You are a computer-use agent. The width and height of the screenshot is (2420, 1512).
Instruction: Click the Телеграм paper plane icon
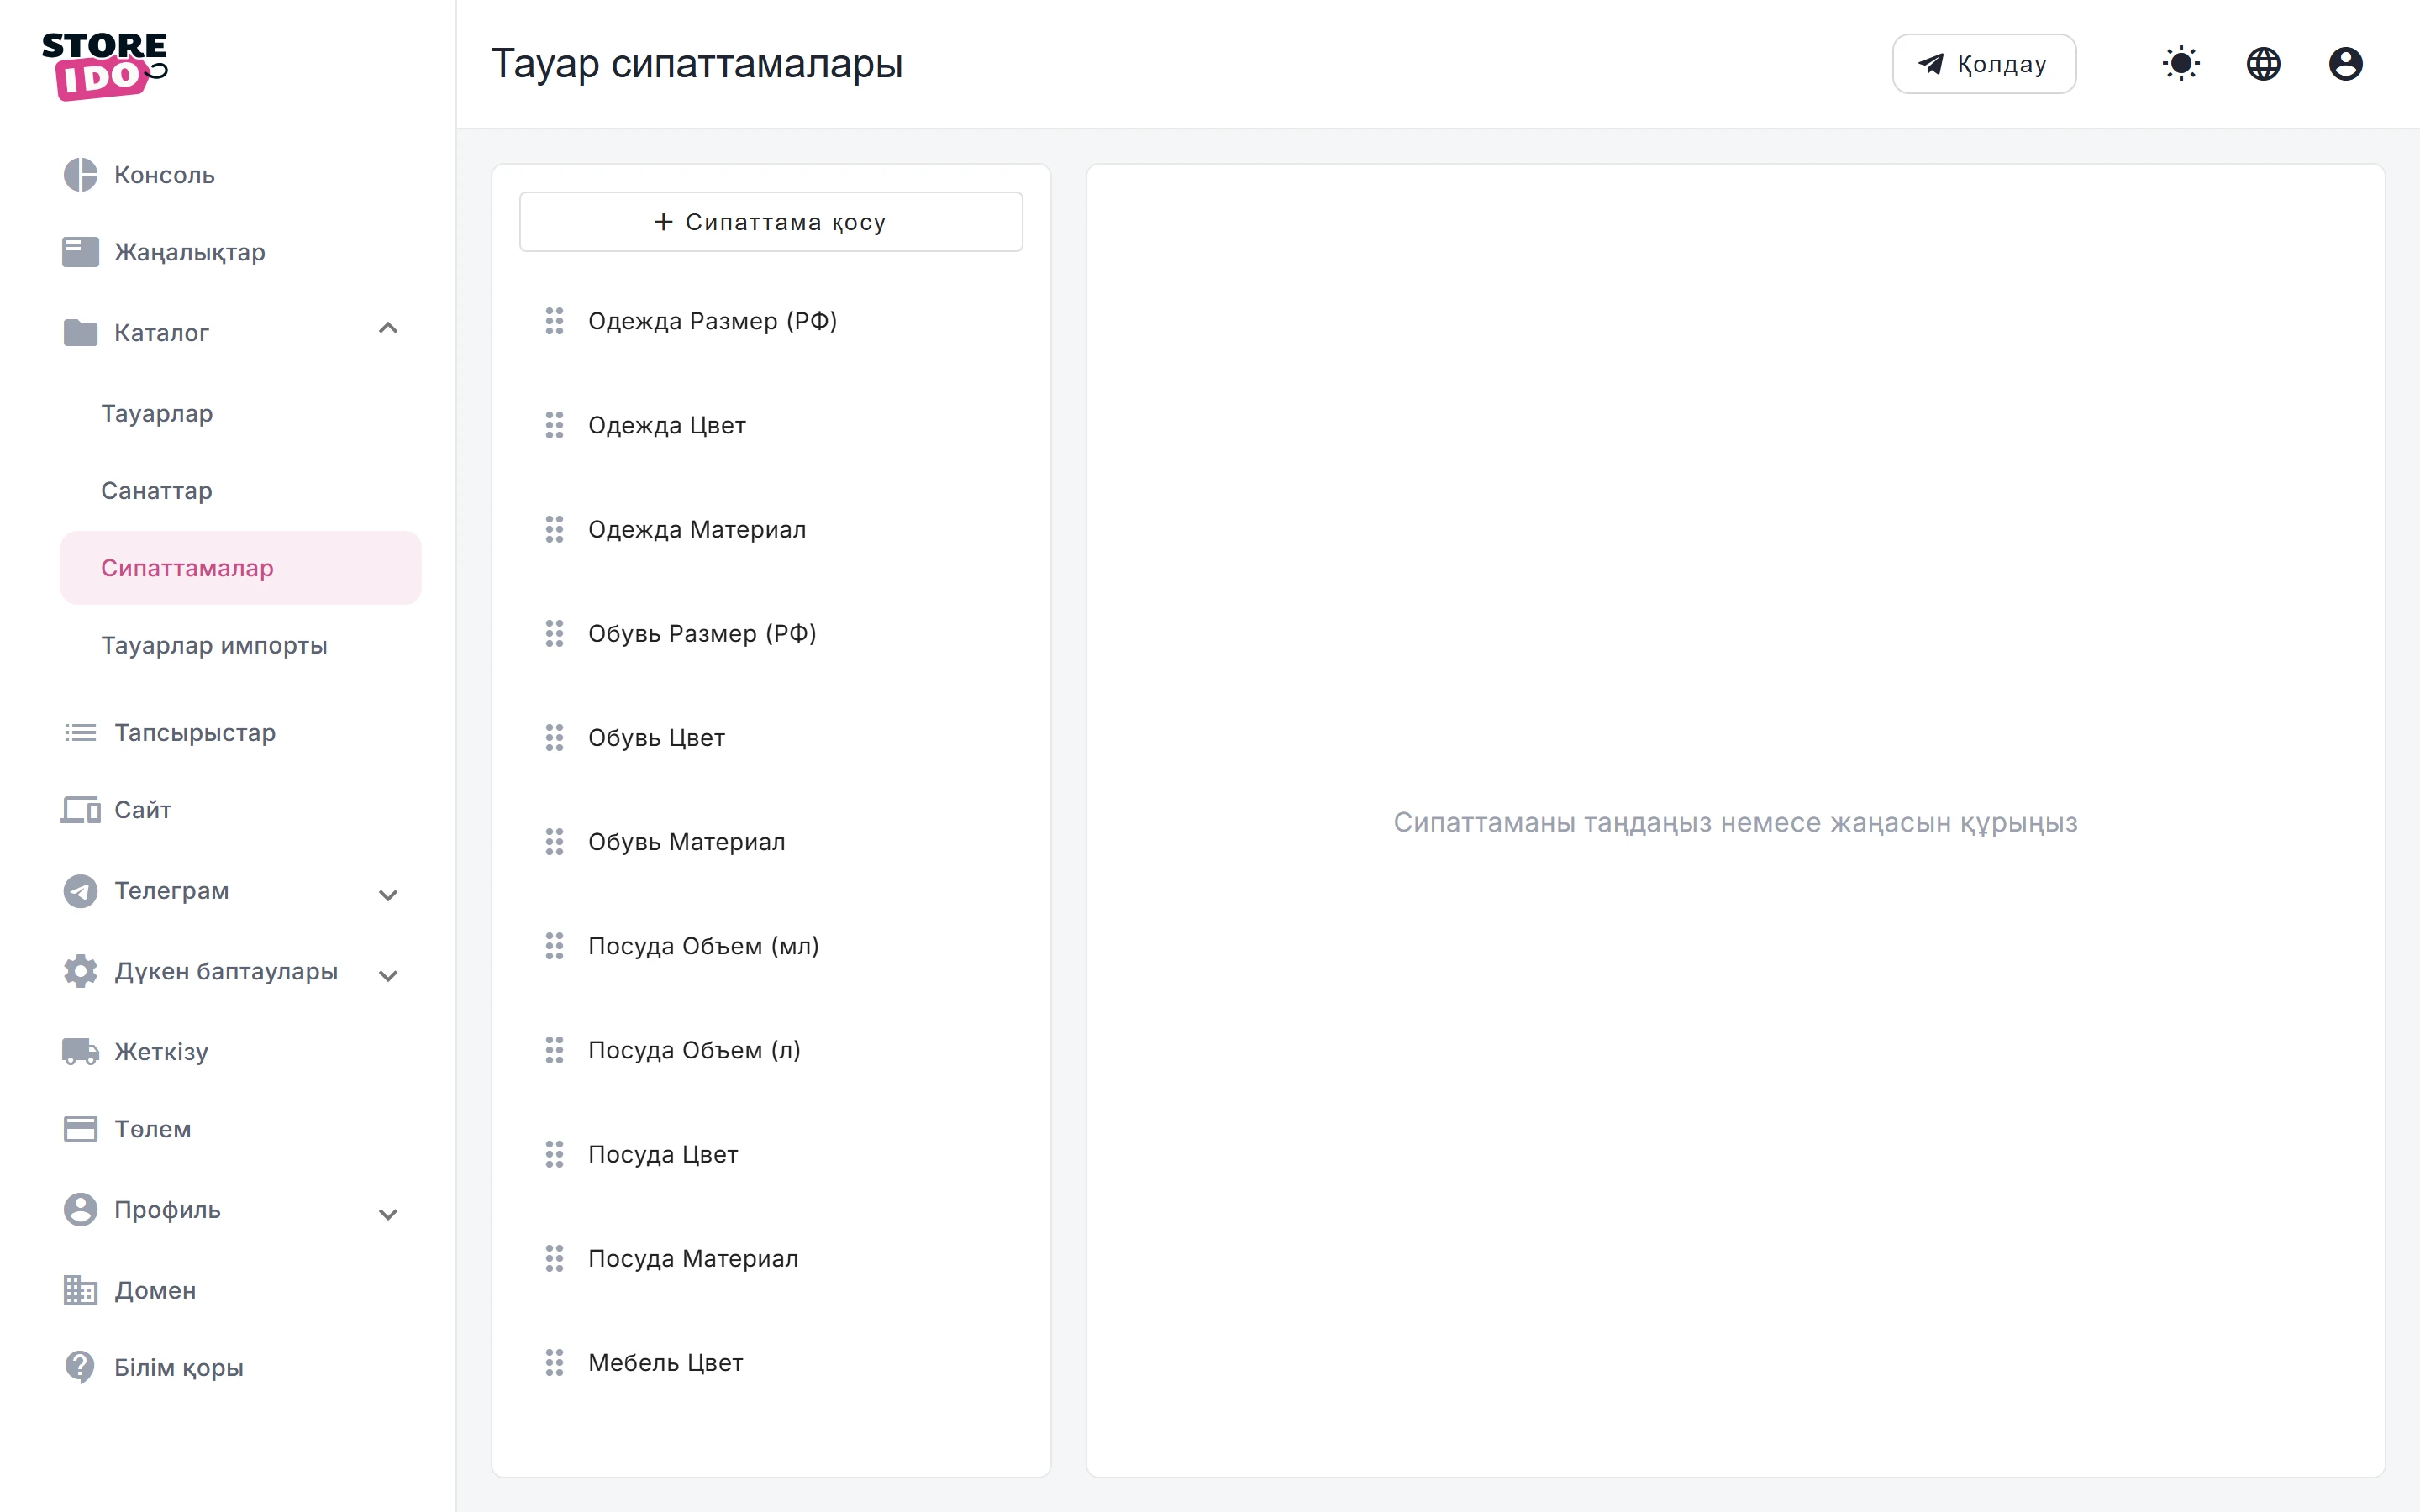tap(80, 890)
